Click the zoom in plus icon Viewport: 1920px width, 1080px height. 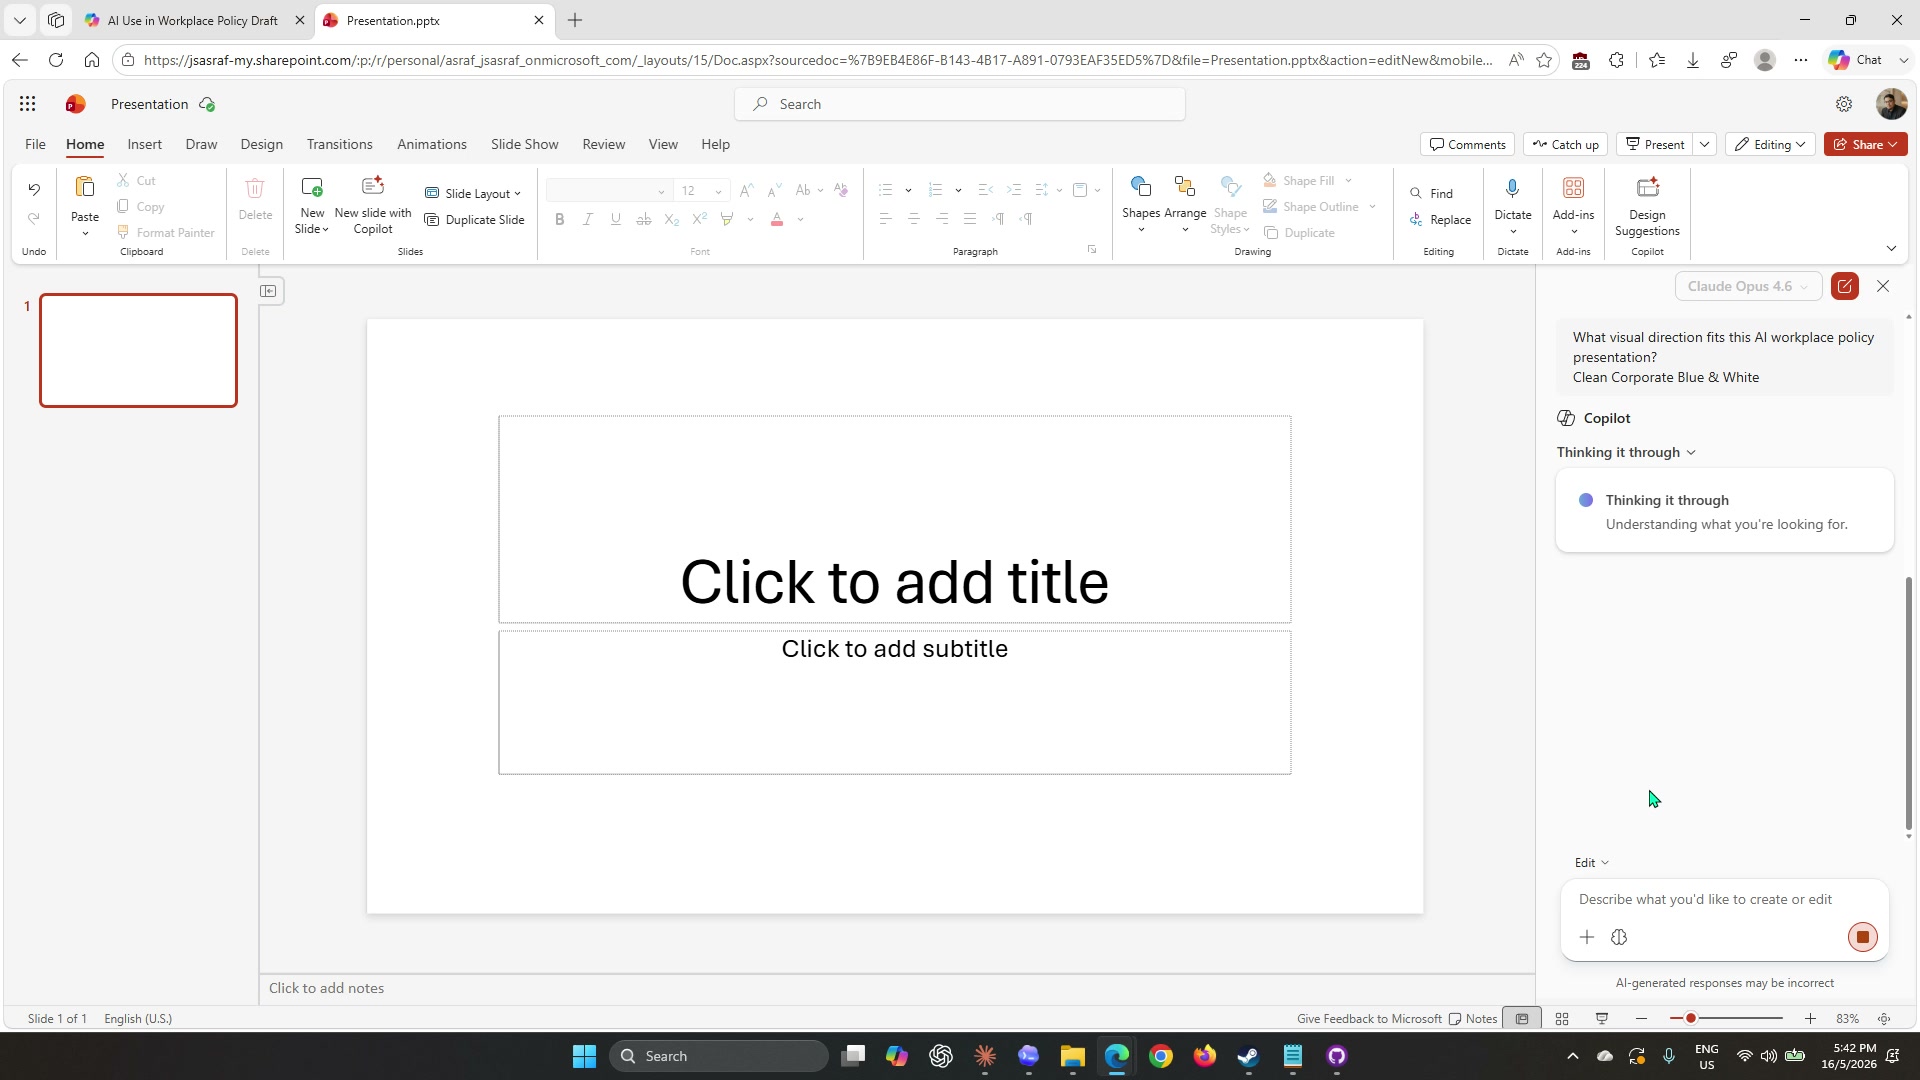pyautogui.click(x=1810, y=1019)
